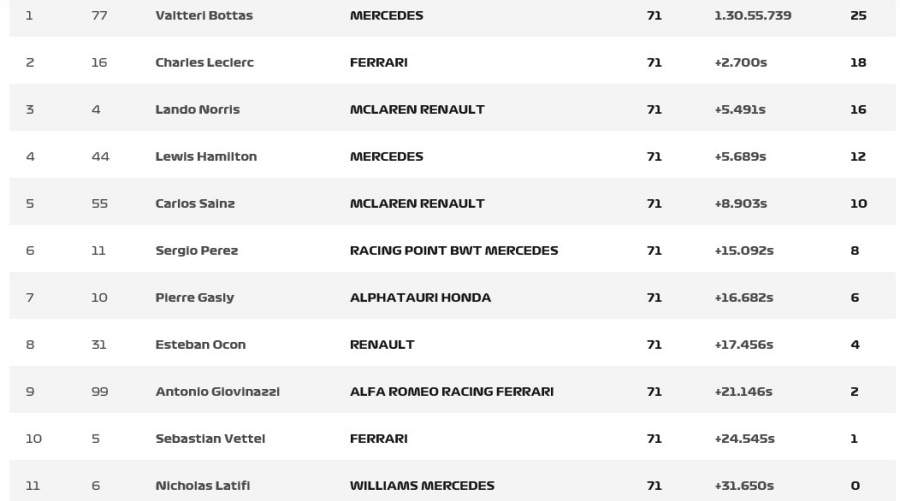Click car number 77 cell
The image size is (900, 501).
pos(99,15)
